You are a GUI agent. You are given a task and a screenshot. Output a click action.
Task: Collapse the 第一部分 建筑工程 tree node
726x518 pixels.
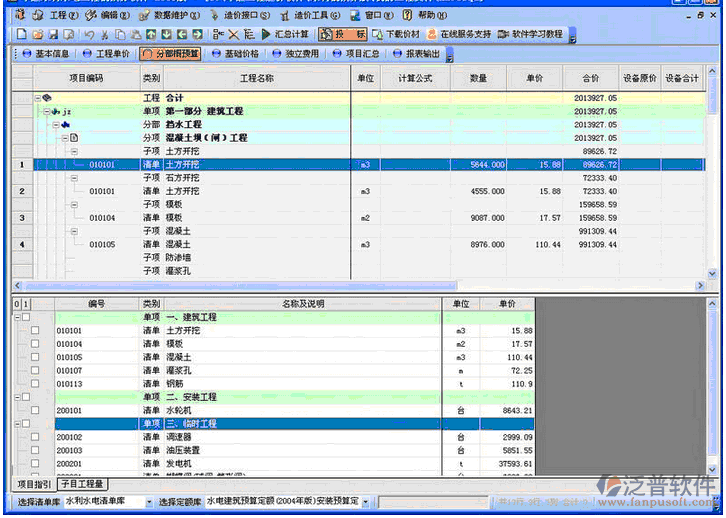point(47,111)
